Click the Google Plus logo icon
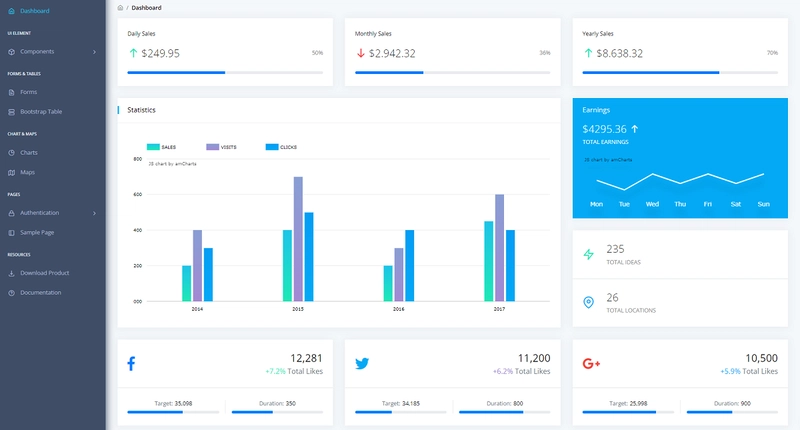The height and width of the screenshot is (430, 800). pyautogui.click(x=591, y=364)
